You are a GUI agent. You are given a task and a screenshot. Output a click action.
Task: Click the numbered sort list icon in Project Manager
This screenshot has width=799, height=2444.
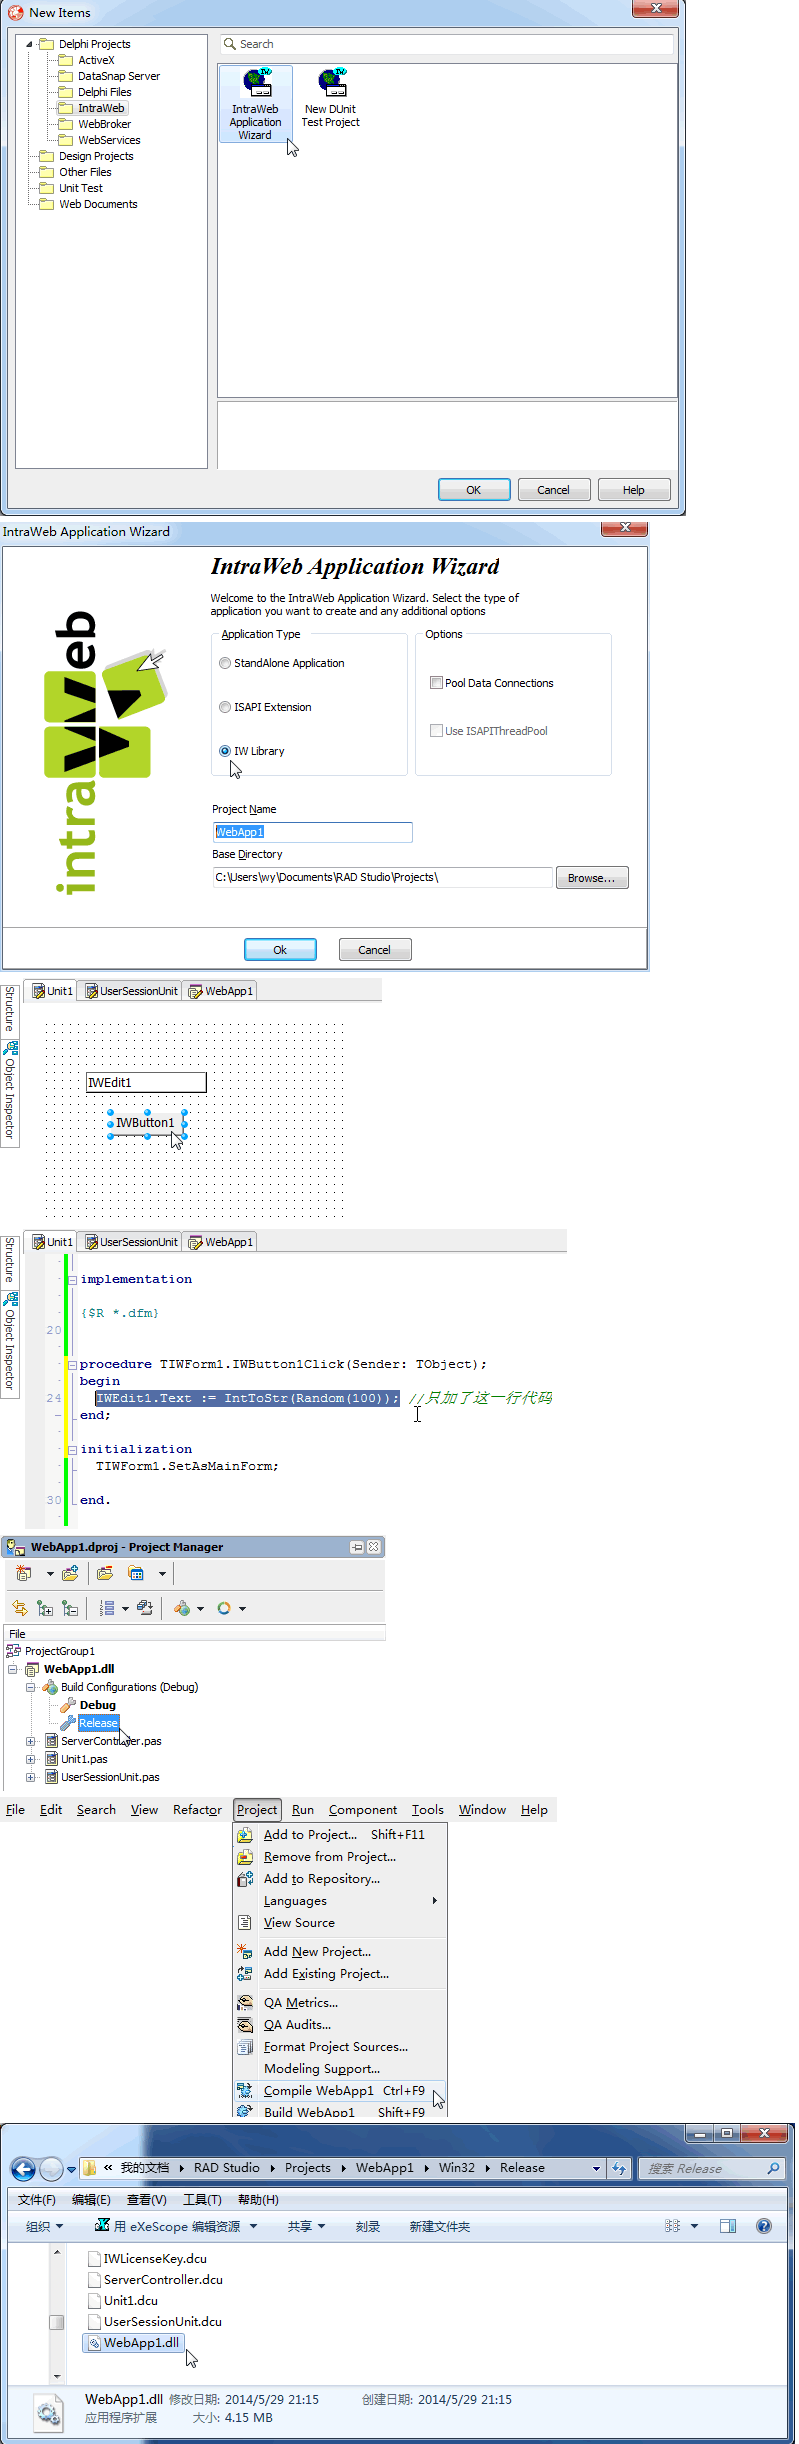point(107,1608)
